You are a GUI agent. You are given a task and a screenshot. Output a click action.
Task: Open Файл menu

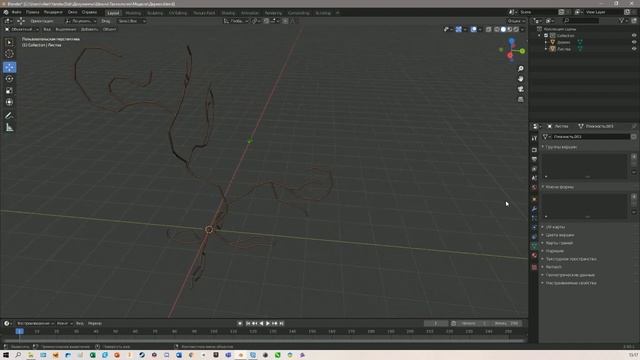[x=16, y=12]
